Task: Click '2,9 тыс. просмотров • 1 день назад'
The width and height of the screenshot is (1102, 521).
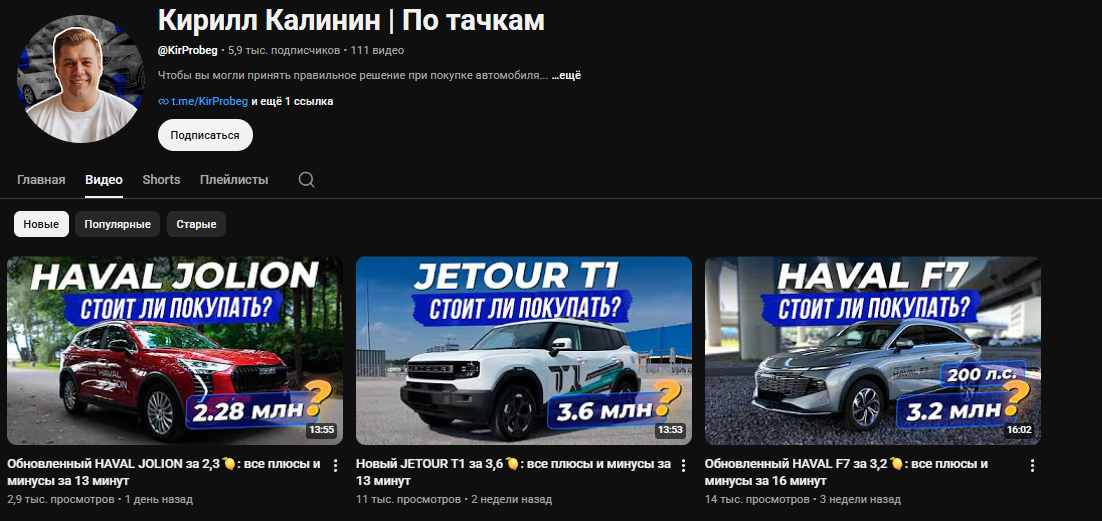Action: pos(100,499)
